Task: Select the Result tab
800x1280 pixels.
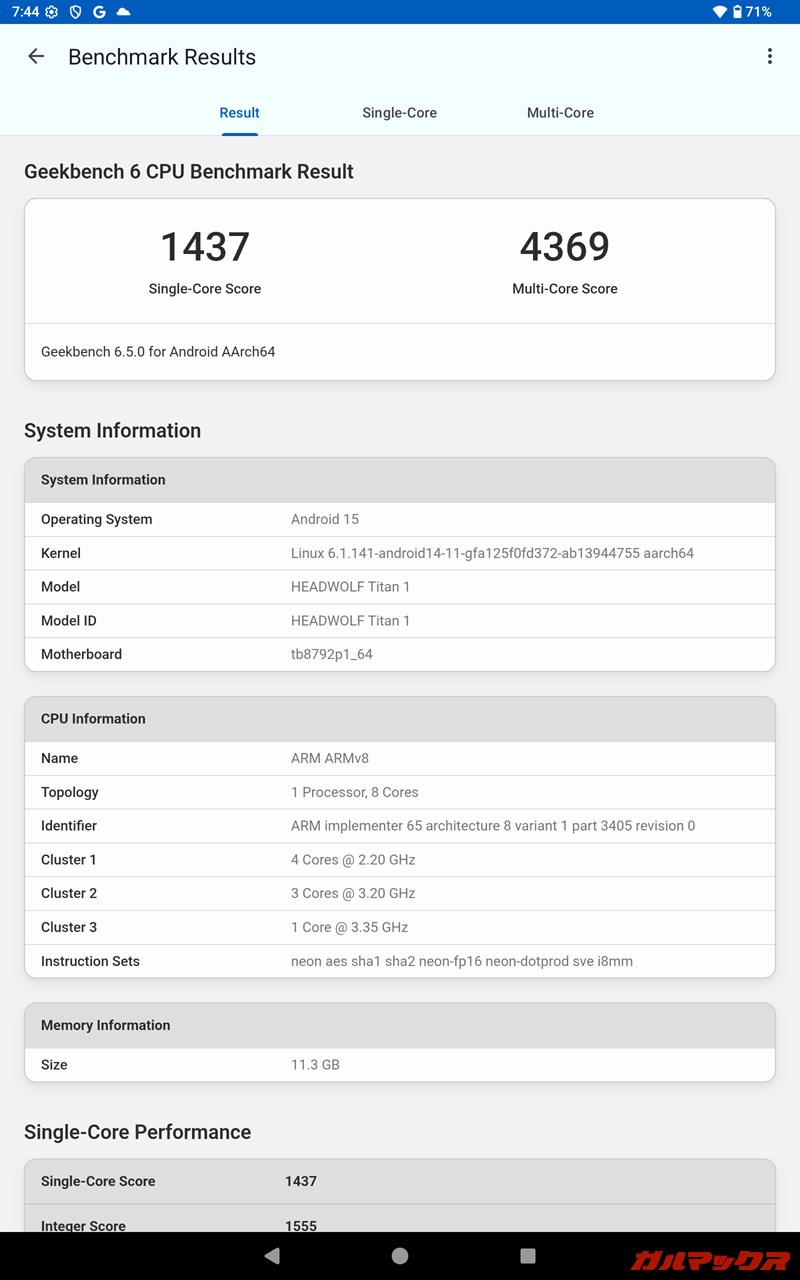Action: [x=239, y=113]
